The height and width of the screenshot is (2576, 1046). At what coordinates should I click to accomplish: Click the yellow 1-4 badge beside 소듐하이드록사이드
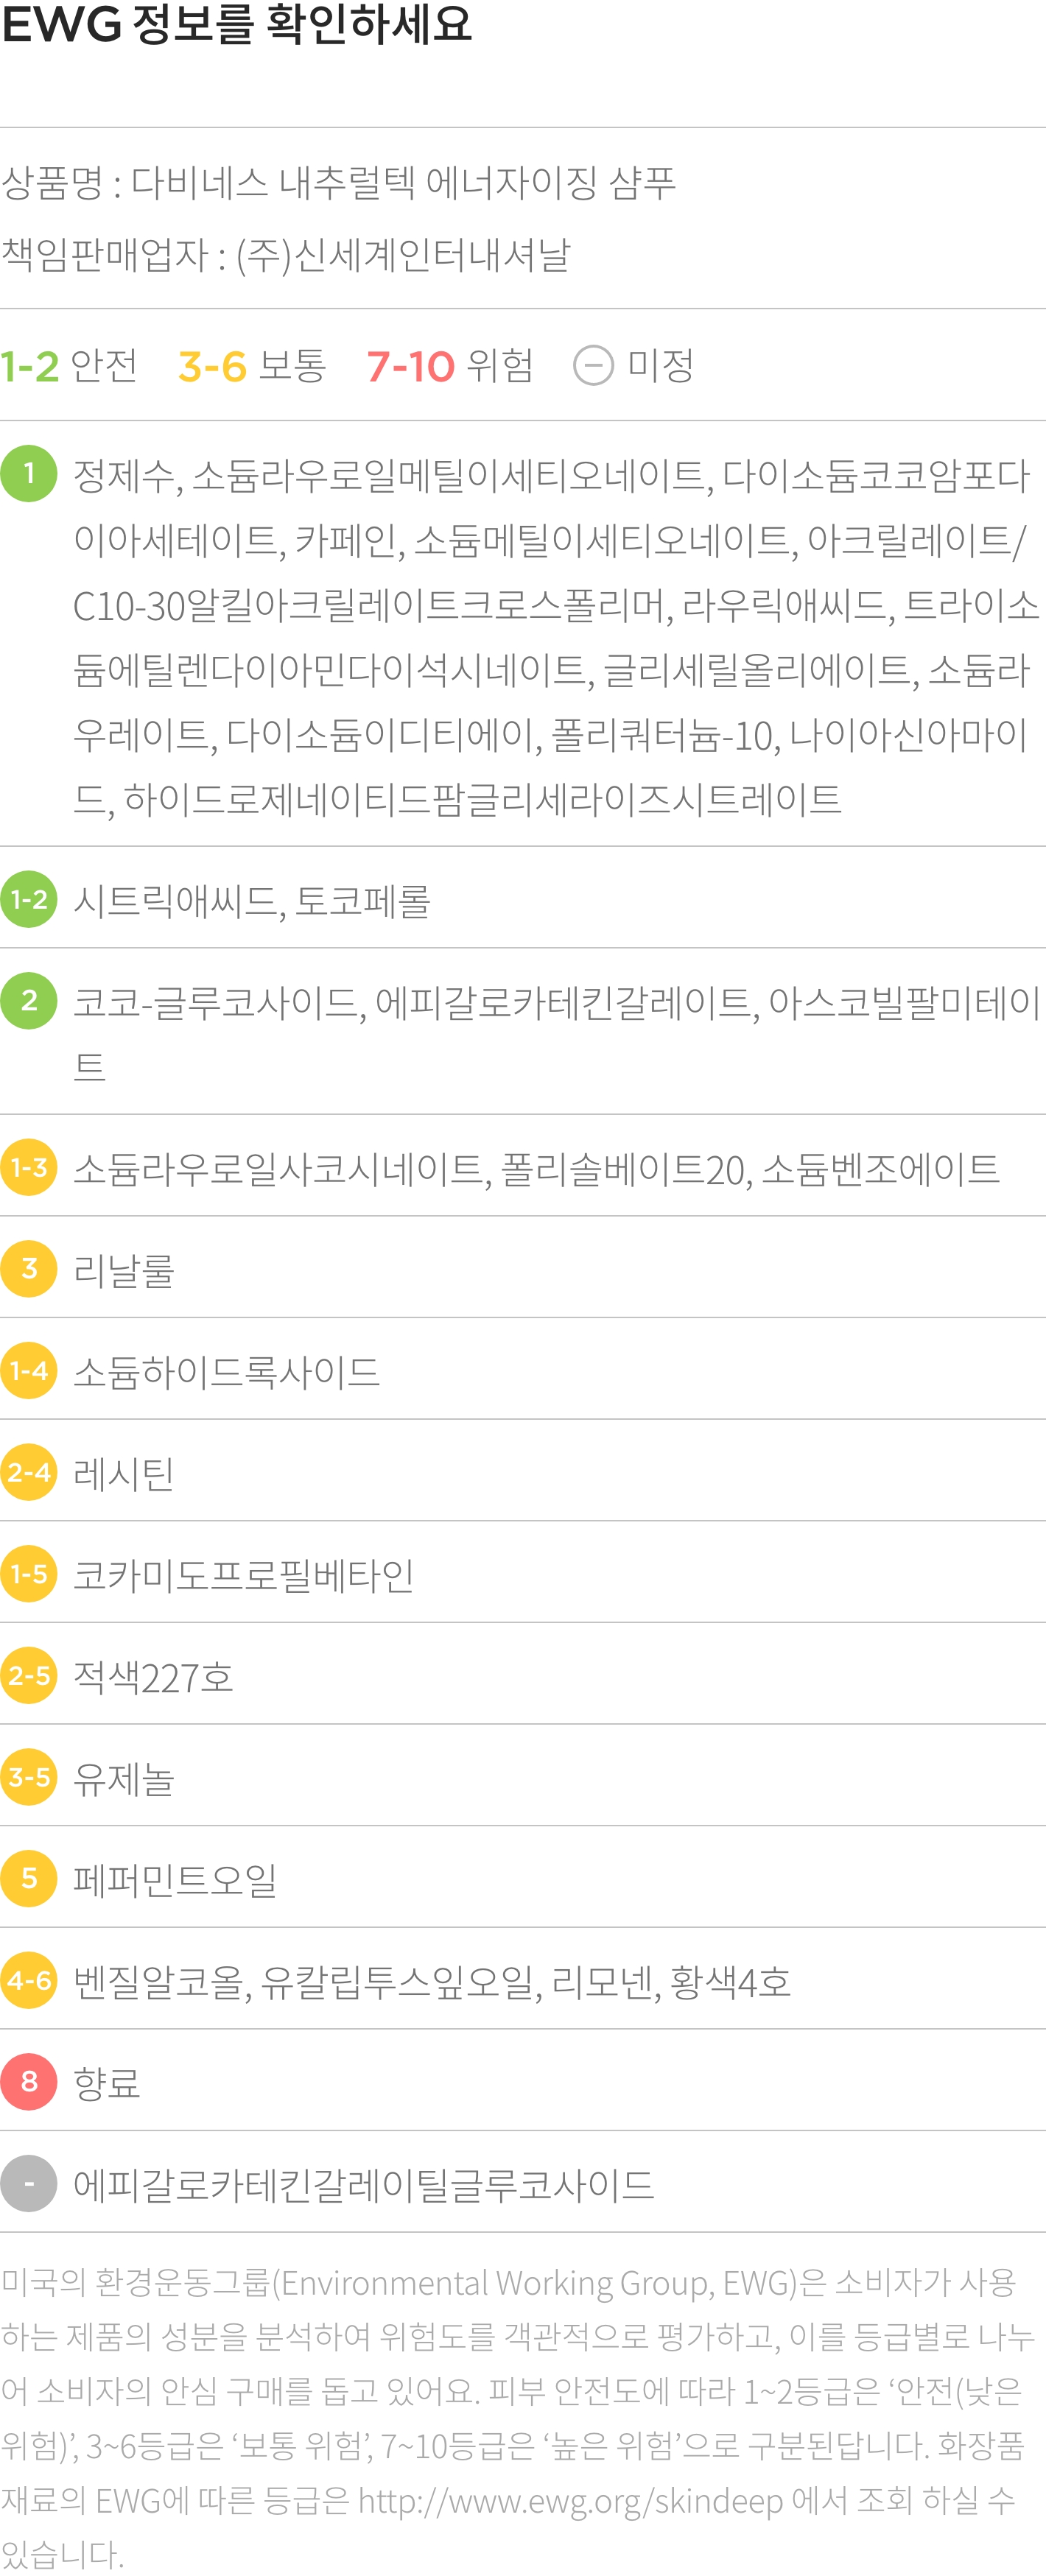coord(29,1370)
